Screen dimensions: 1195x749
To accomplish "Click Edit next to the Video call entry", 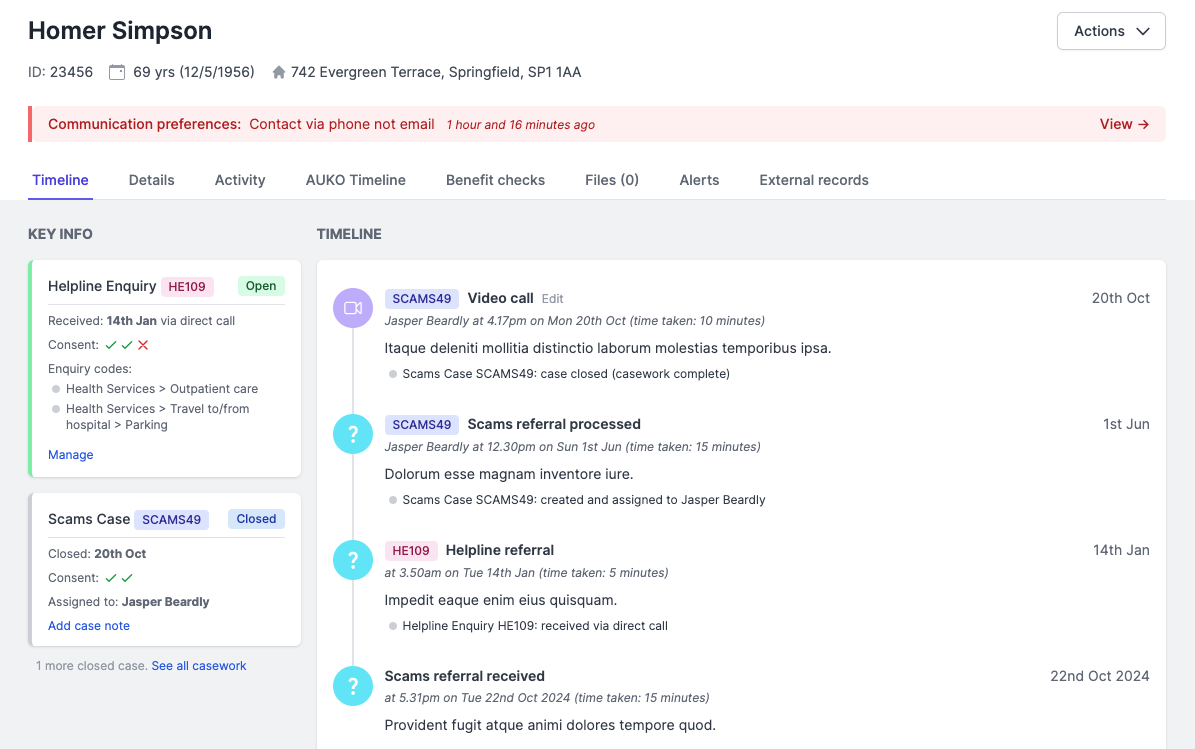I will 552,298.
